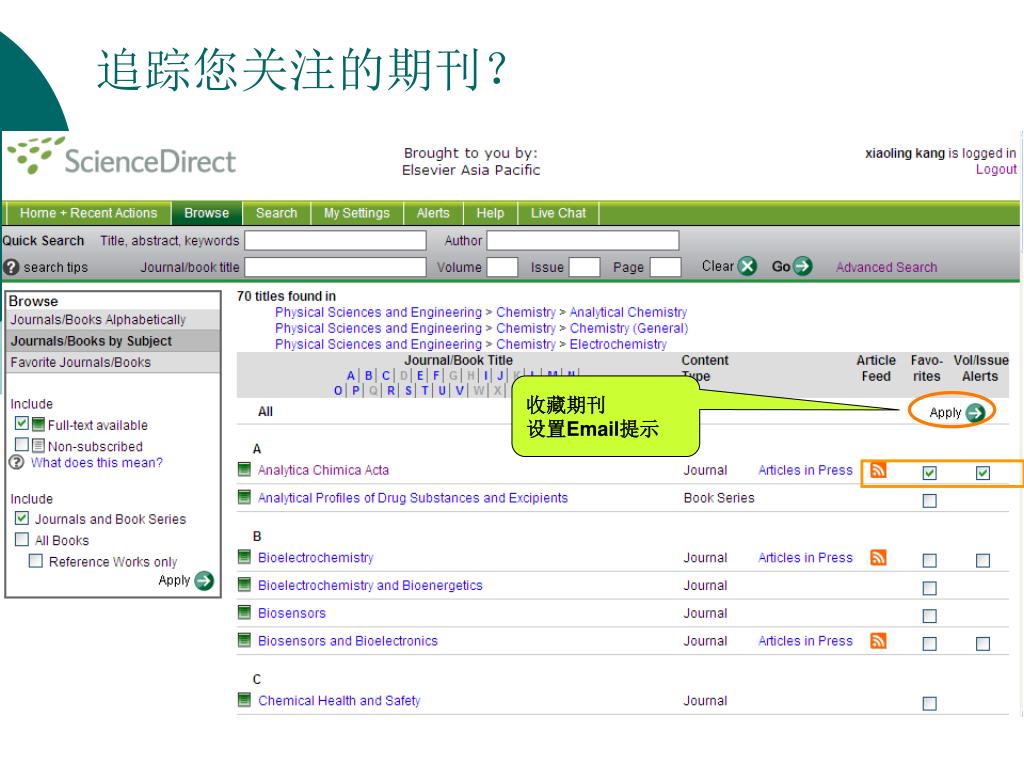This screenshot has height=768, width=1024.
Task: Click the green full-text available legend icon
Action: [x=39, y=425]
